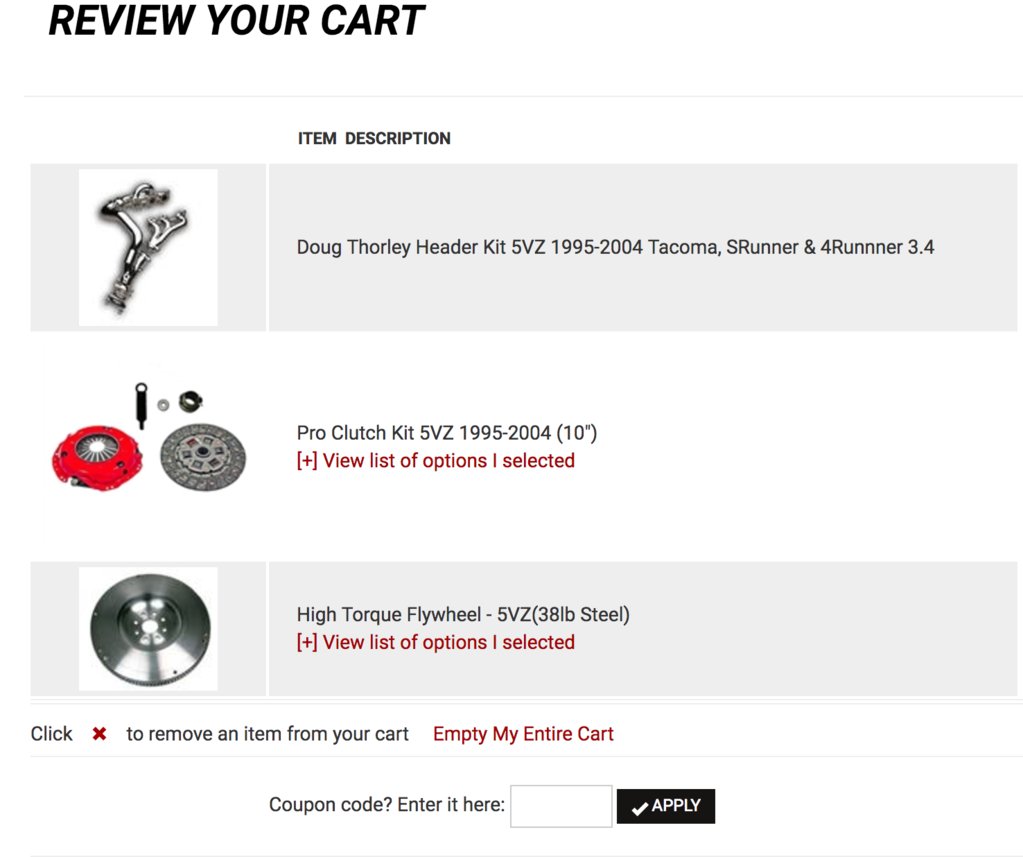This screenshot has height=857, width=1023.
Task: Click the Doug Thorley header kit thumbnail
Action: point(148,247)
